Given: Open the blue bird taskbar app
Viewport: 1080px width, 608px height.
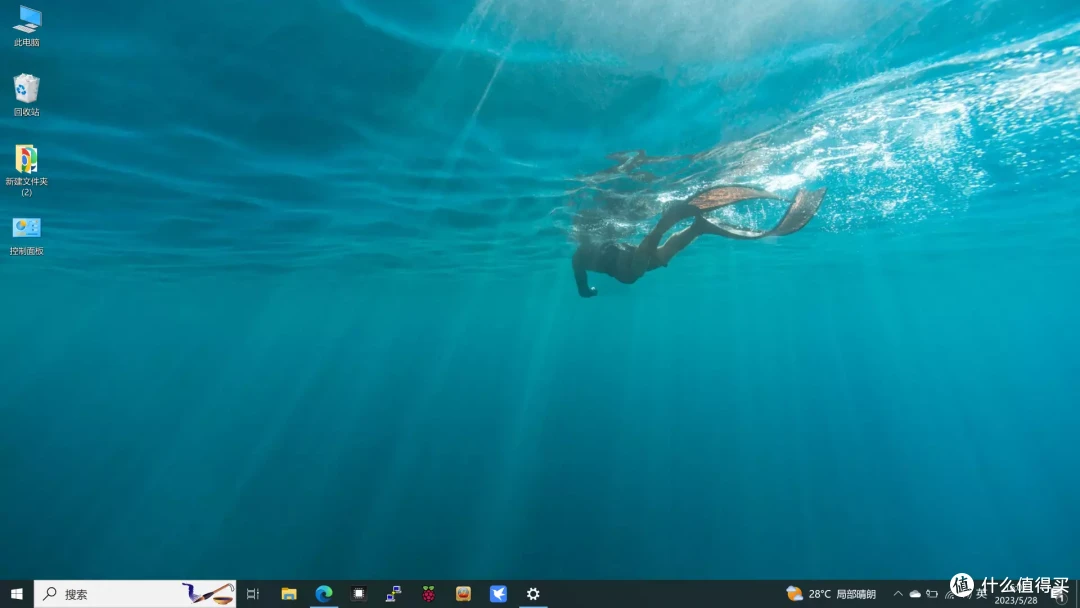Looking at the screenshot, I should pos(498,594).
